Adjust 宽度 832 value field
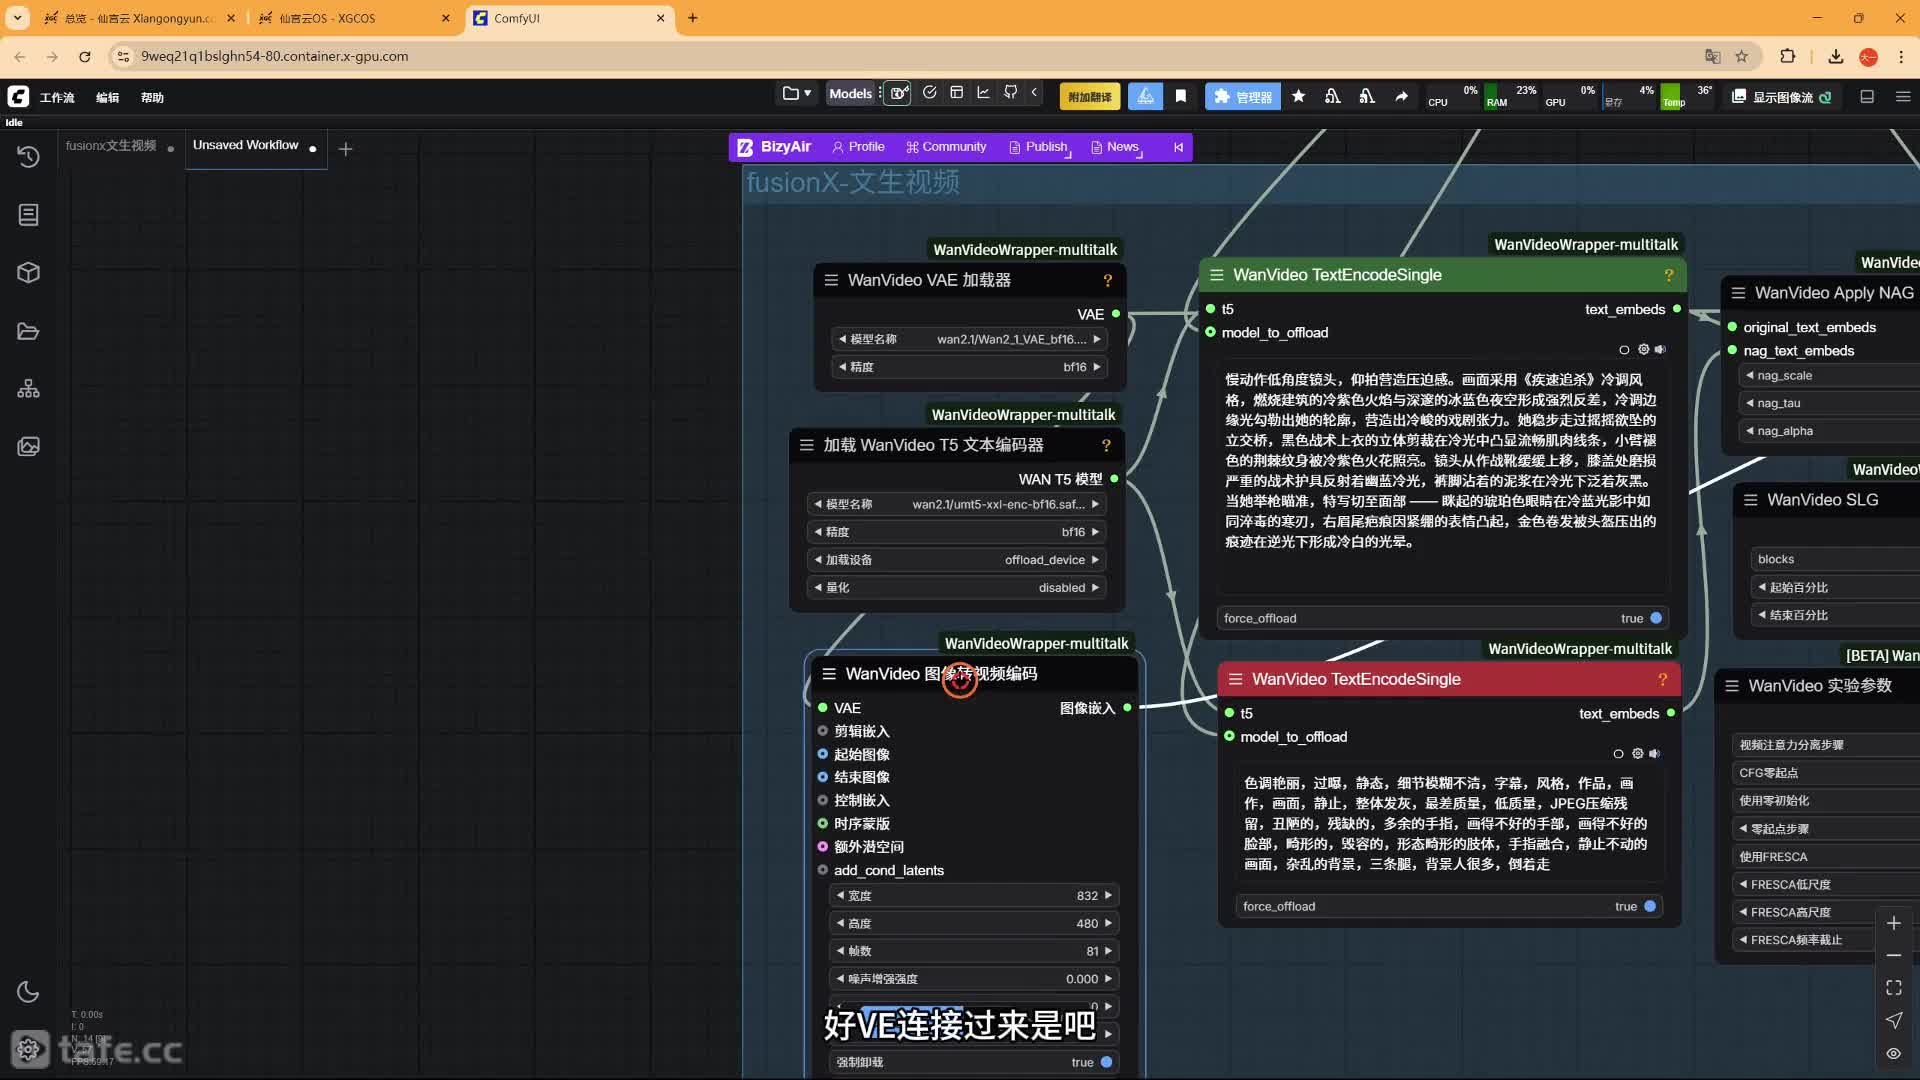The image size is (1920, 1080). [x=973, y=896]
